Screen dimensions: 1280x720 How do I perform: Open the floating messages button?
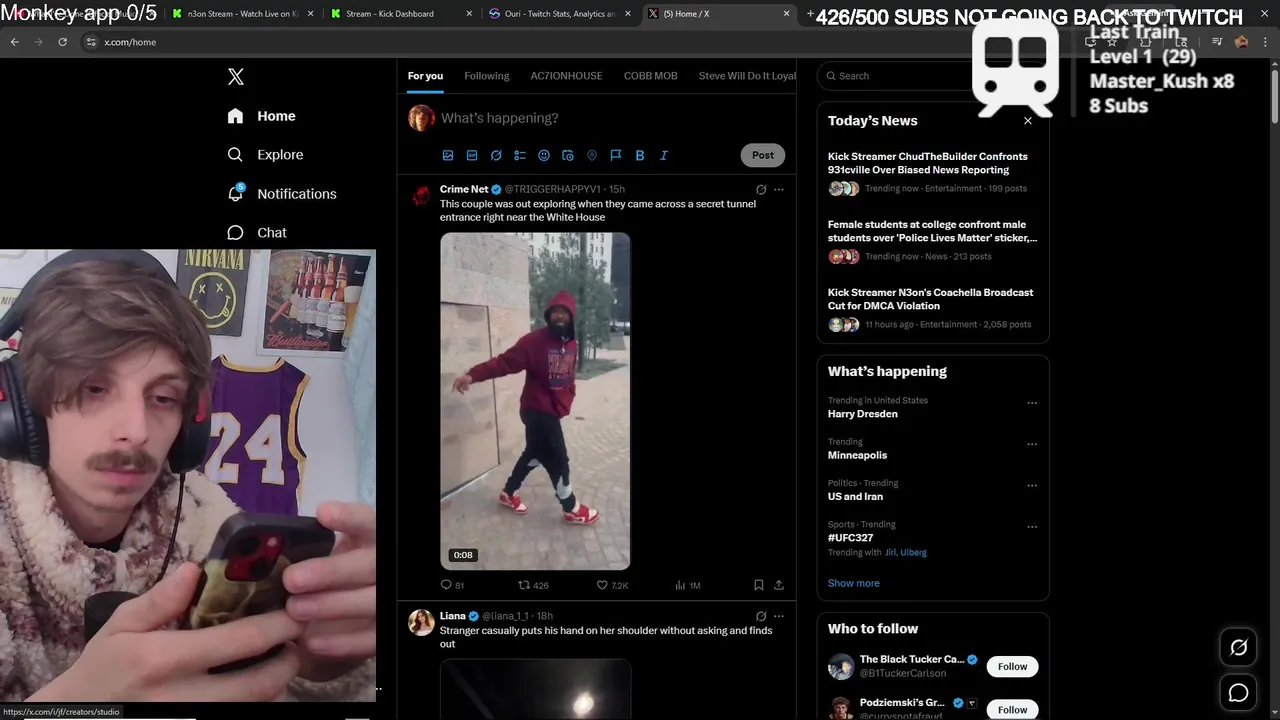(1238, 692)
